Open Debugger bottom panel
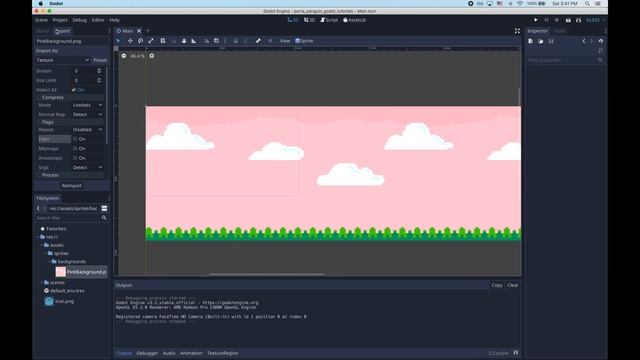Screen dimensions: 640x360 [147, 353]
